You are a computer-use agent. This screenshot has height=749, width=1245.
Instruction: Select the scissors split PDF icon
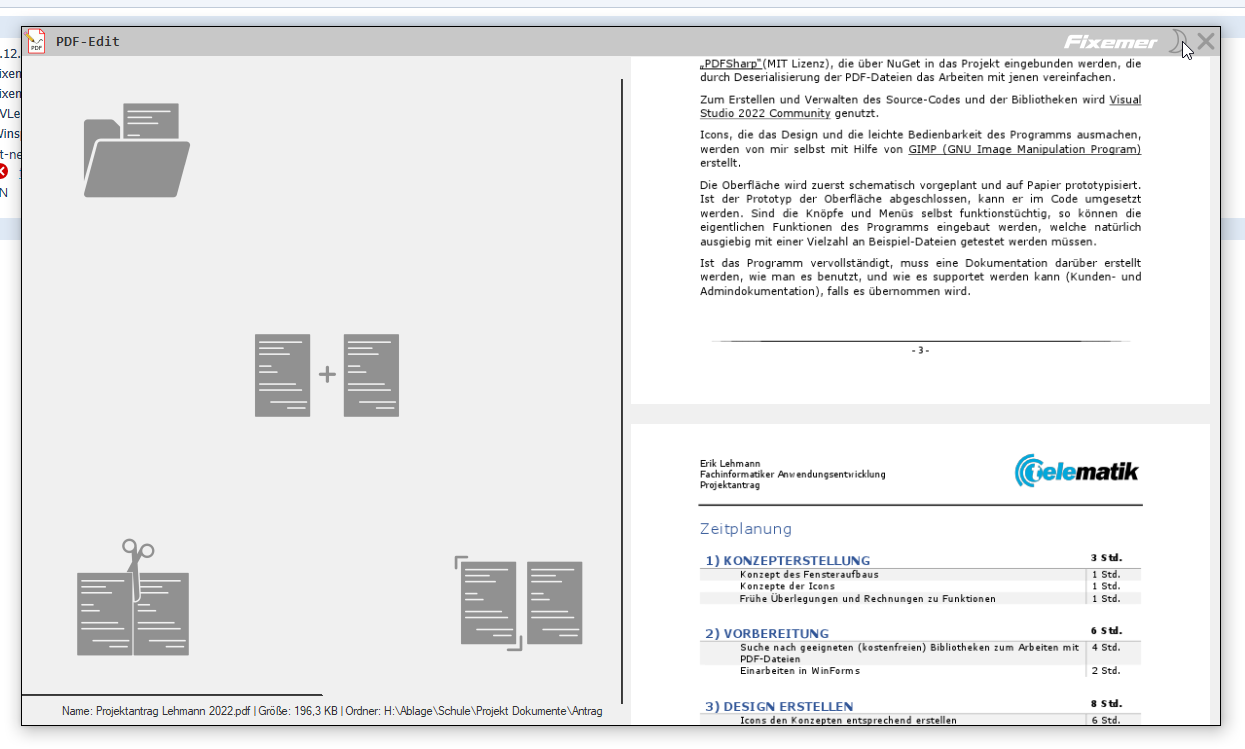click(133, 599)
